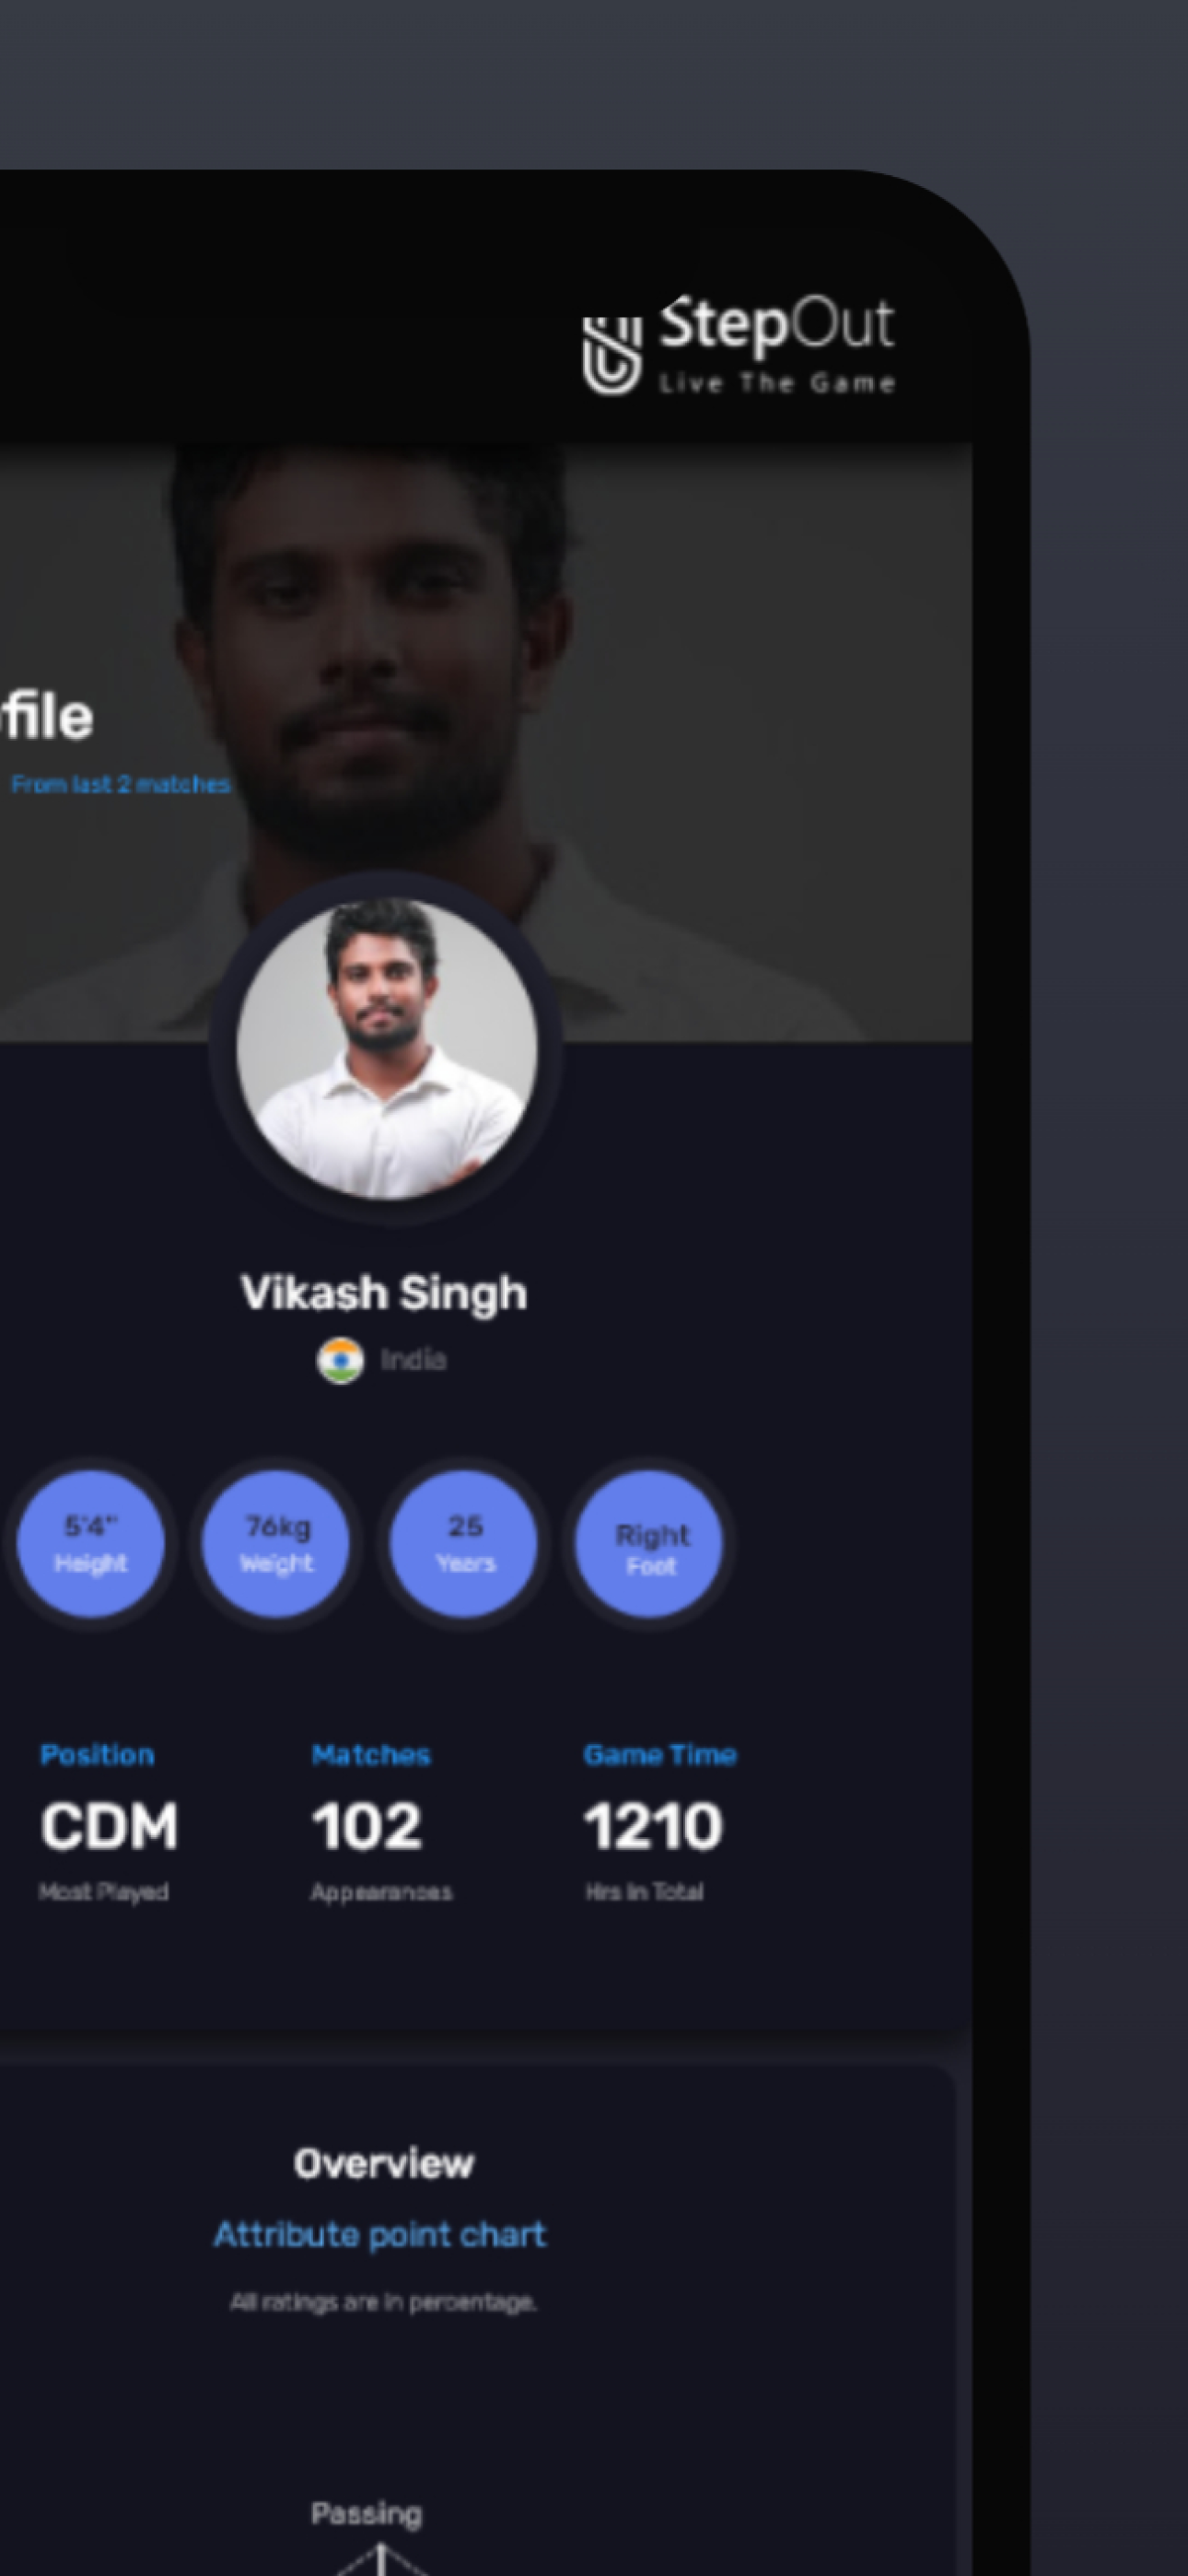This screenshot has width=1188, height=2576.
Task: Click the India flag icon
Action: pos(340,1360)
